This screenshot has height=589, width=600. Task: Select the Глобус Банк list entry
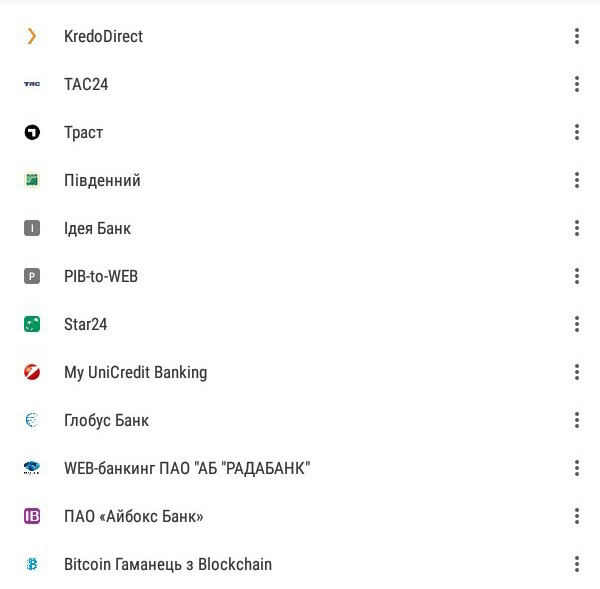300,420
